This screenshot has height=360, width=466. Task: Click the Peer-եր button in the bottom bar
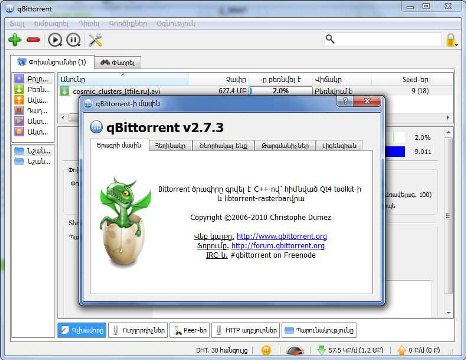[x=190, y=330]
